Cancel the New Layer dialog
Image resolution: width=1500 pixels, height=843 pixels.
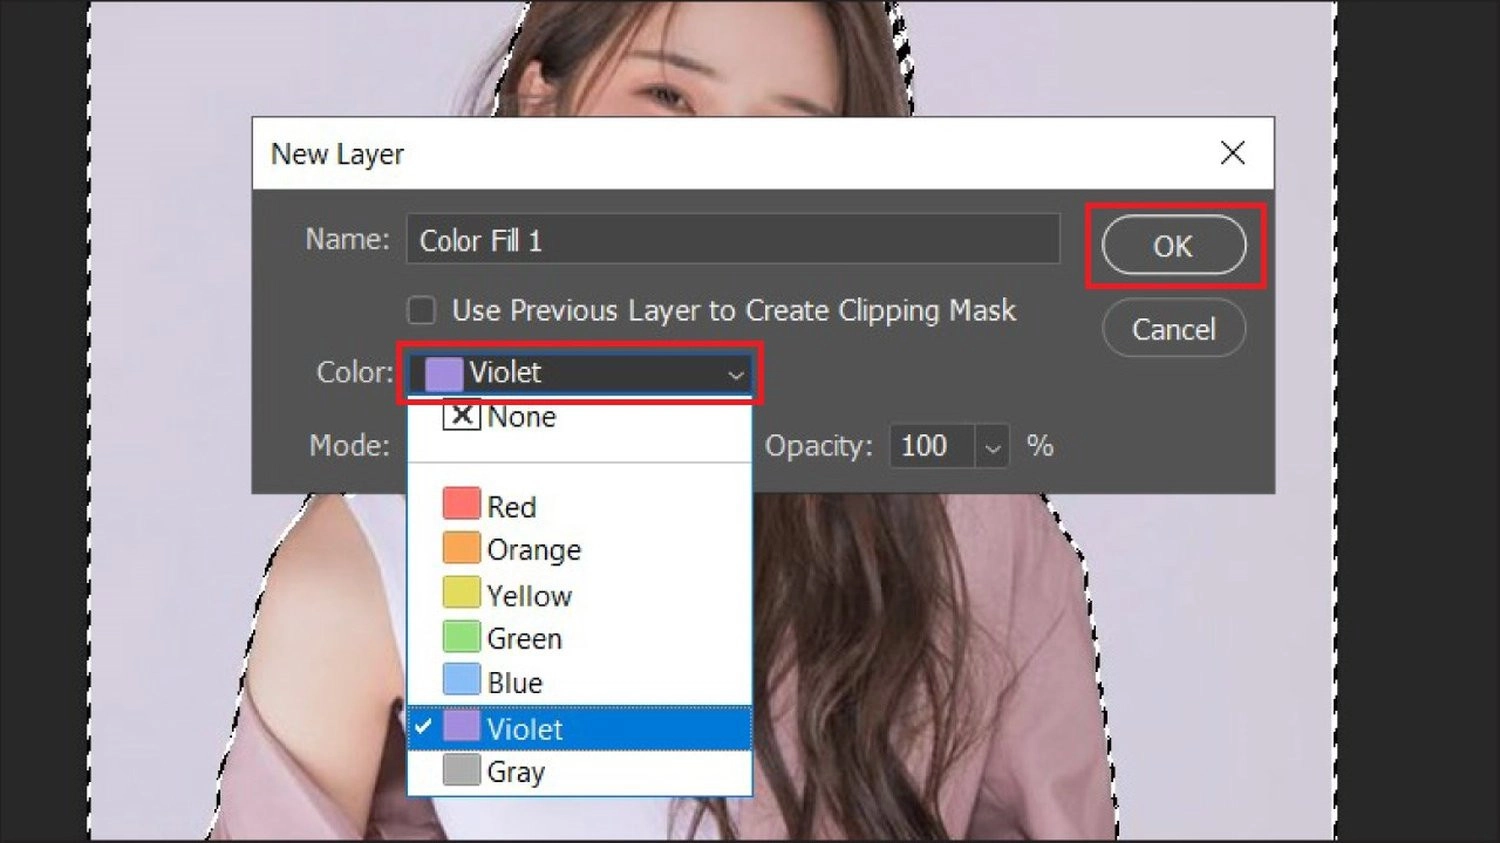(1174, 329)
